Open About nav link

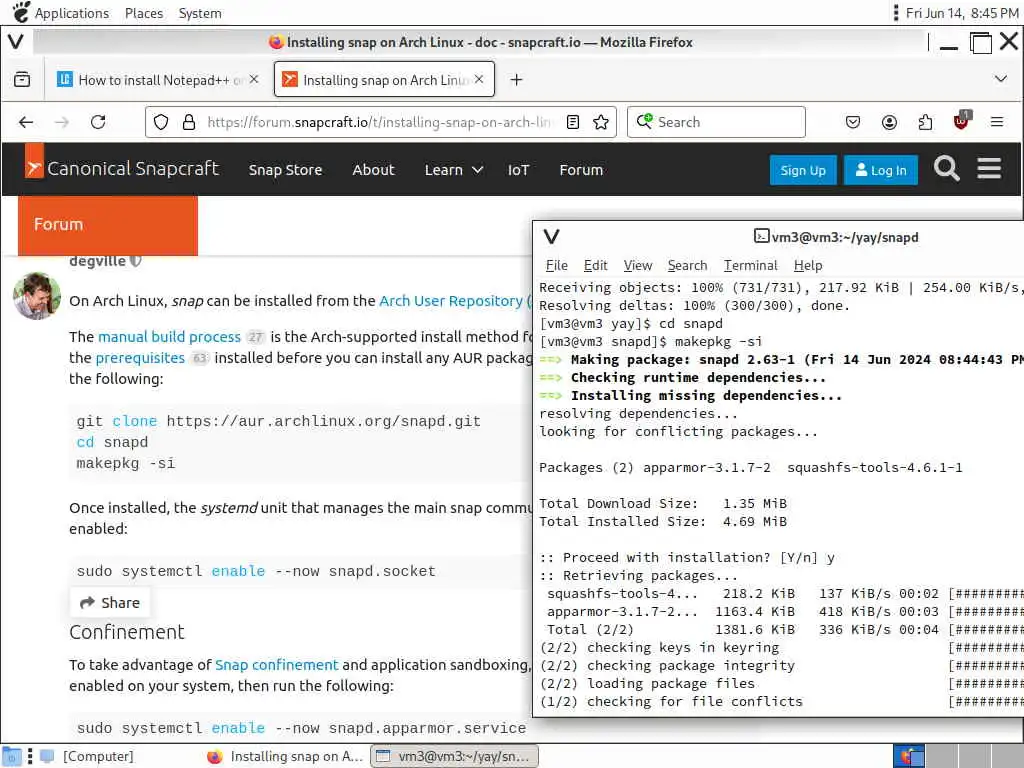coord(374,170)
